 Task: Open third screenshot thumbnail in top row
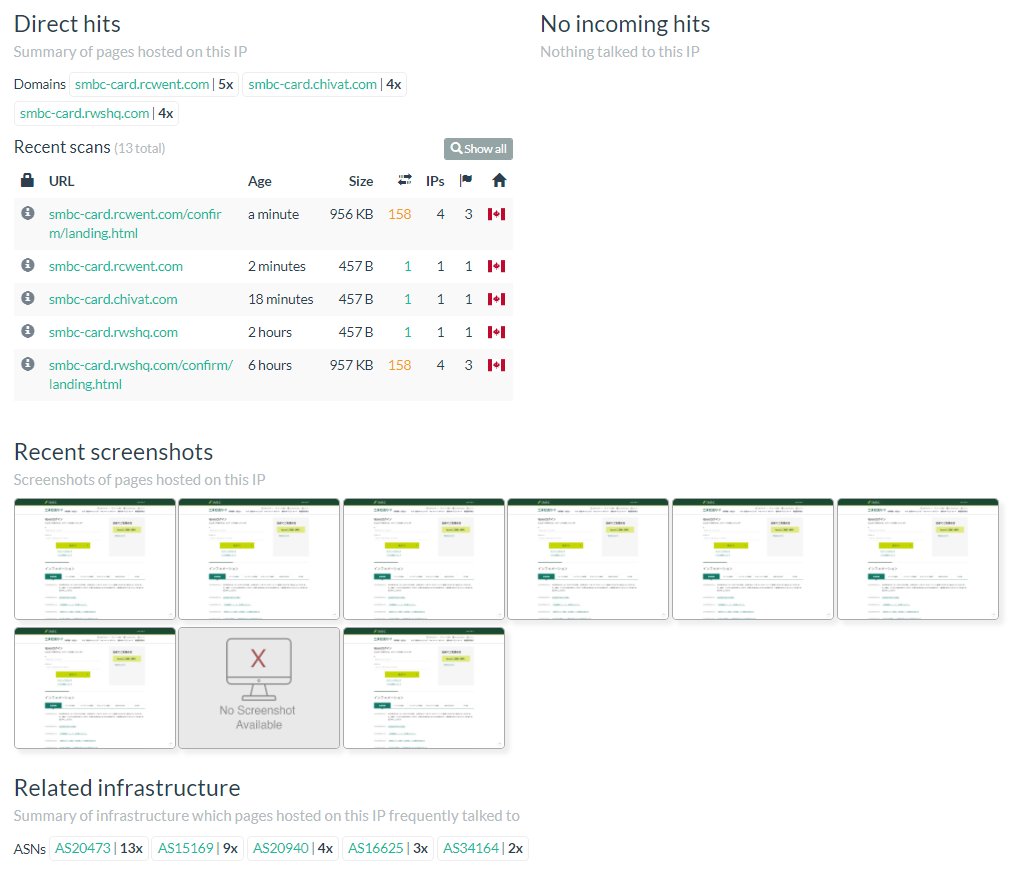(424, 559)
